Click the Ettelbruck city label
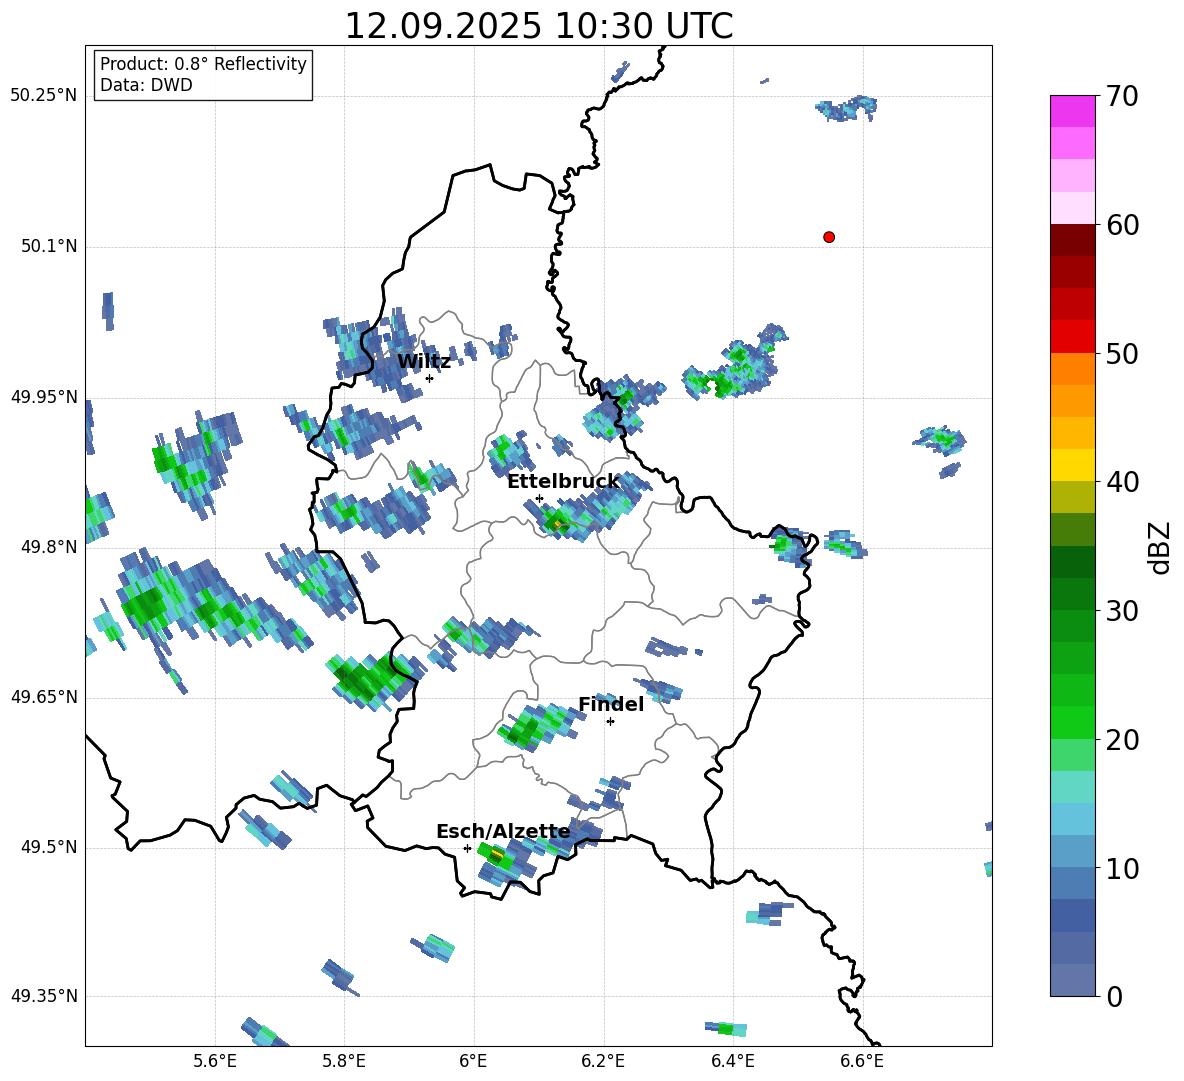Image resolution: width=1184 pixels, height=1081 pixels. (x=563, y=482)
